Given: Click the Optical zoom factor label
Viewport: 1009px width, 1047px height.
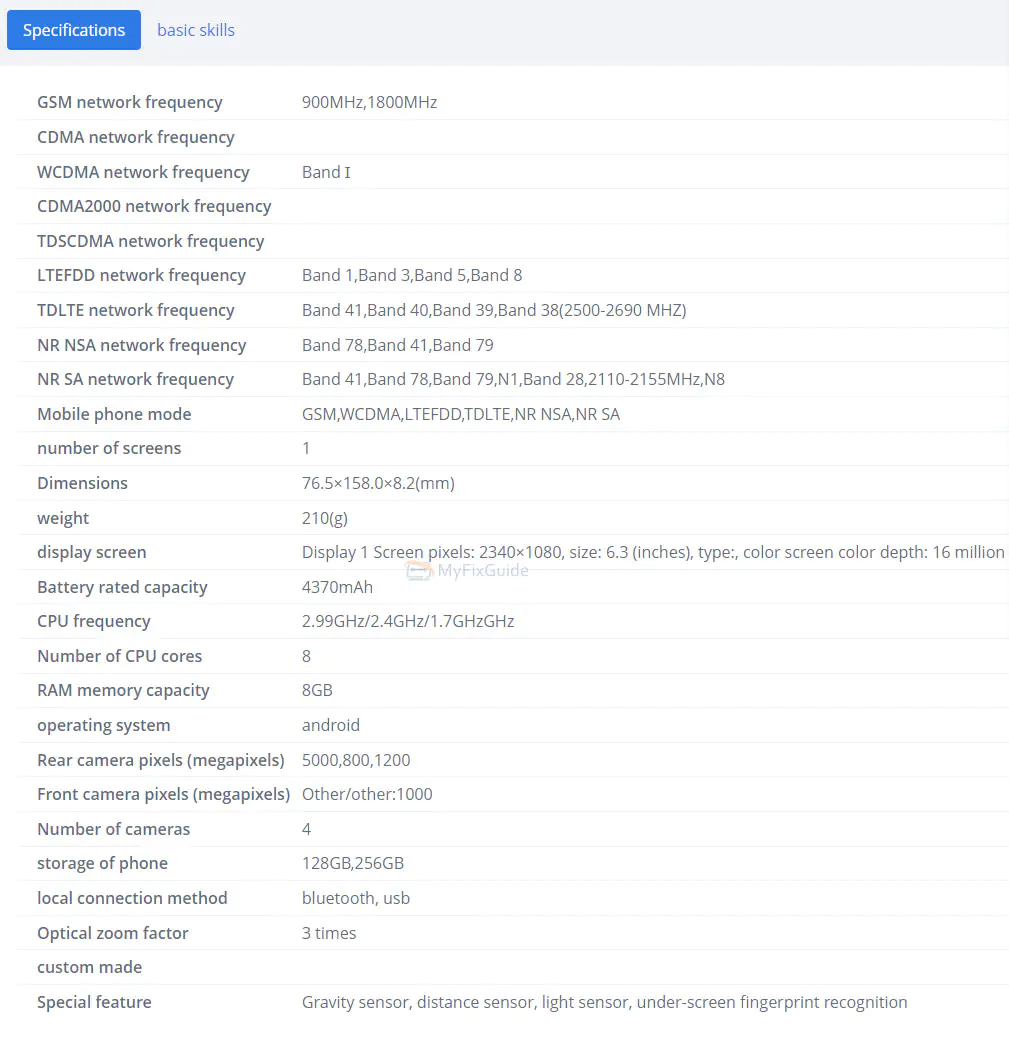Looking at the screenshot, I should click(113, 933).
